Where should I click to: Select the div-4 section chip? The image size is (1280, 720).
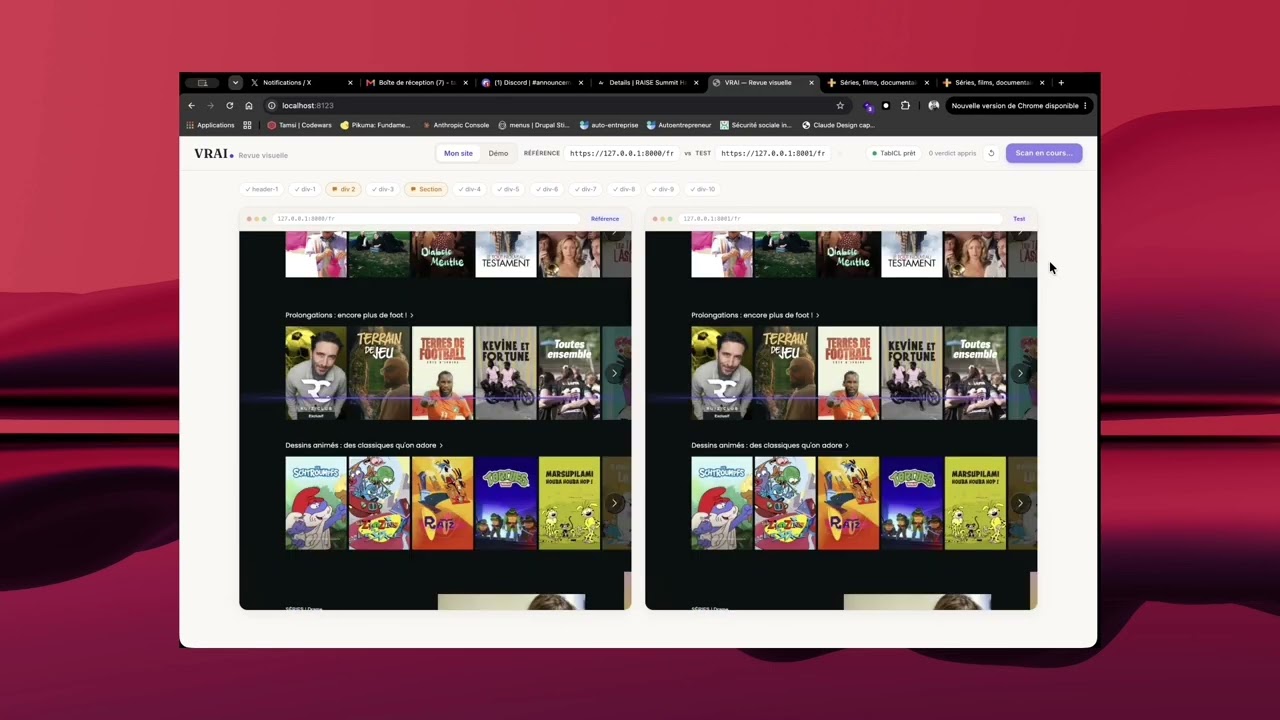click(469, 189)
